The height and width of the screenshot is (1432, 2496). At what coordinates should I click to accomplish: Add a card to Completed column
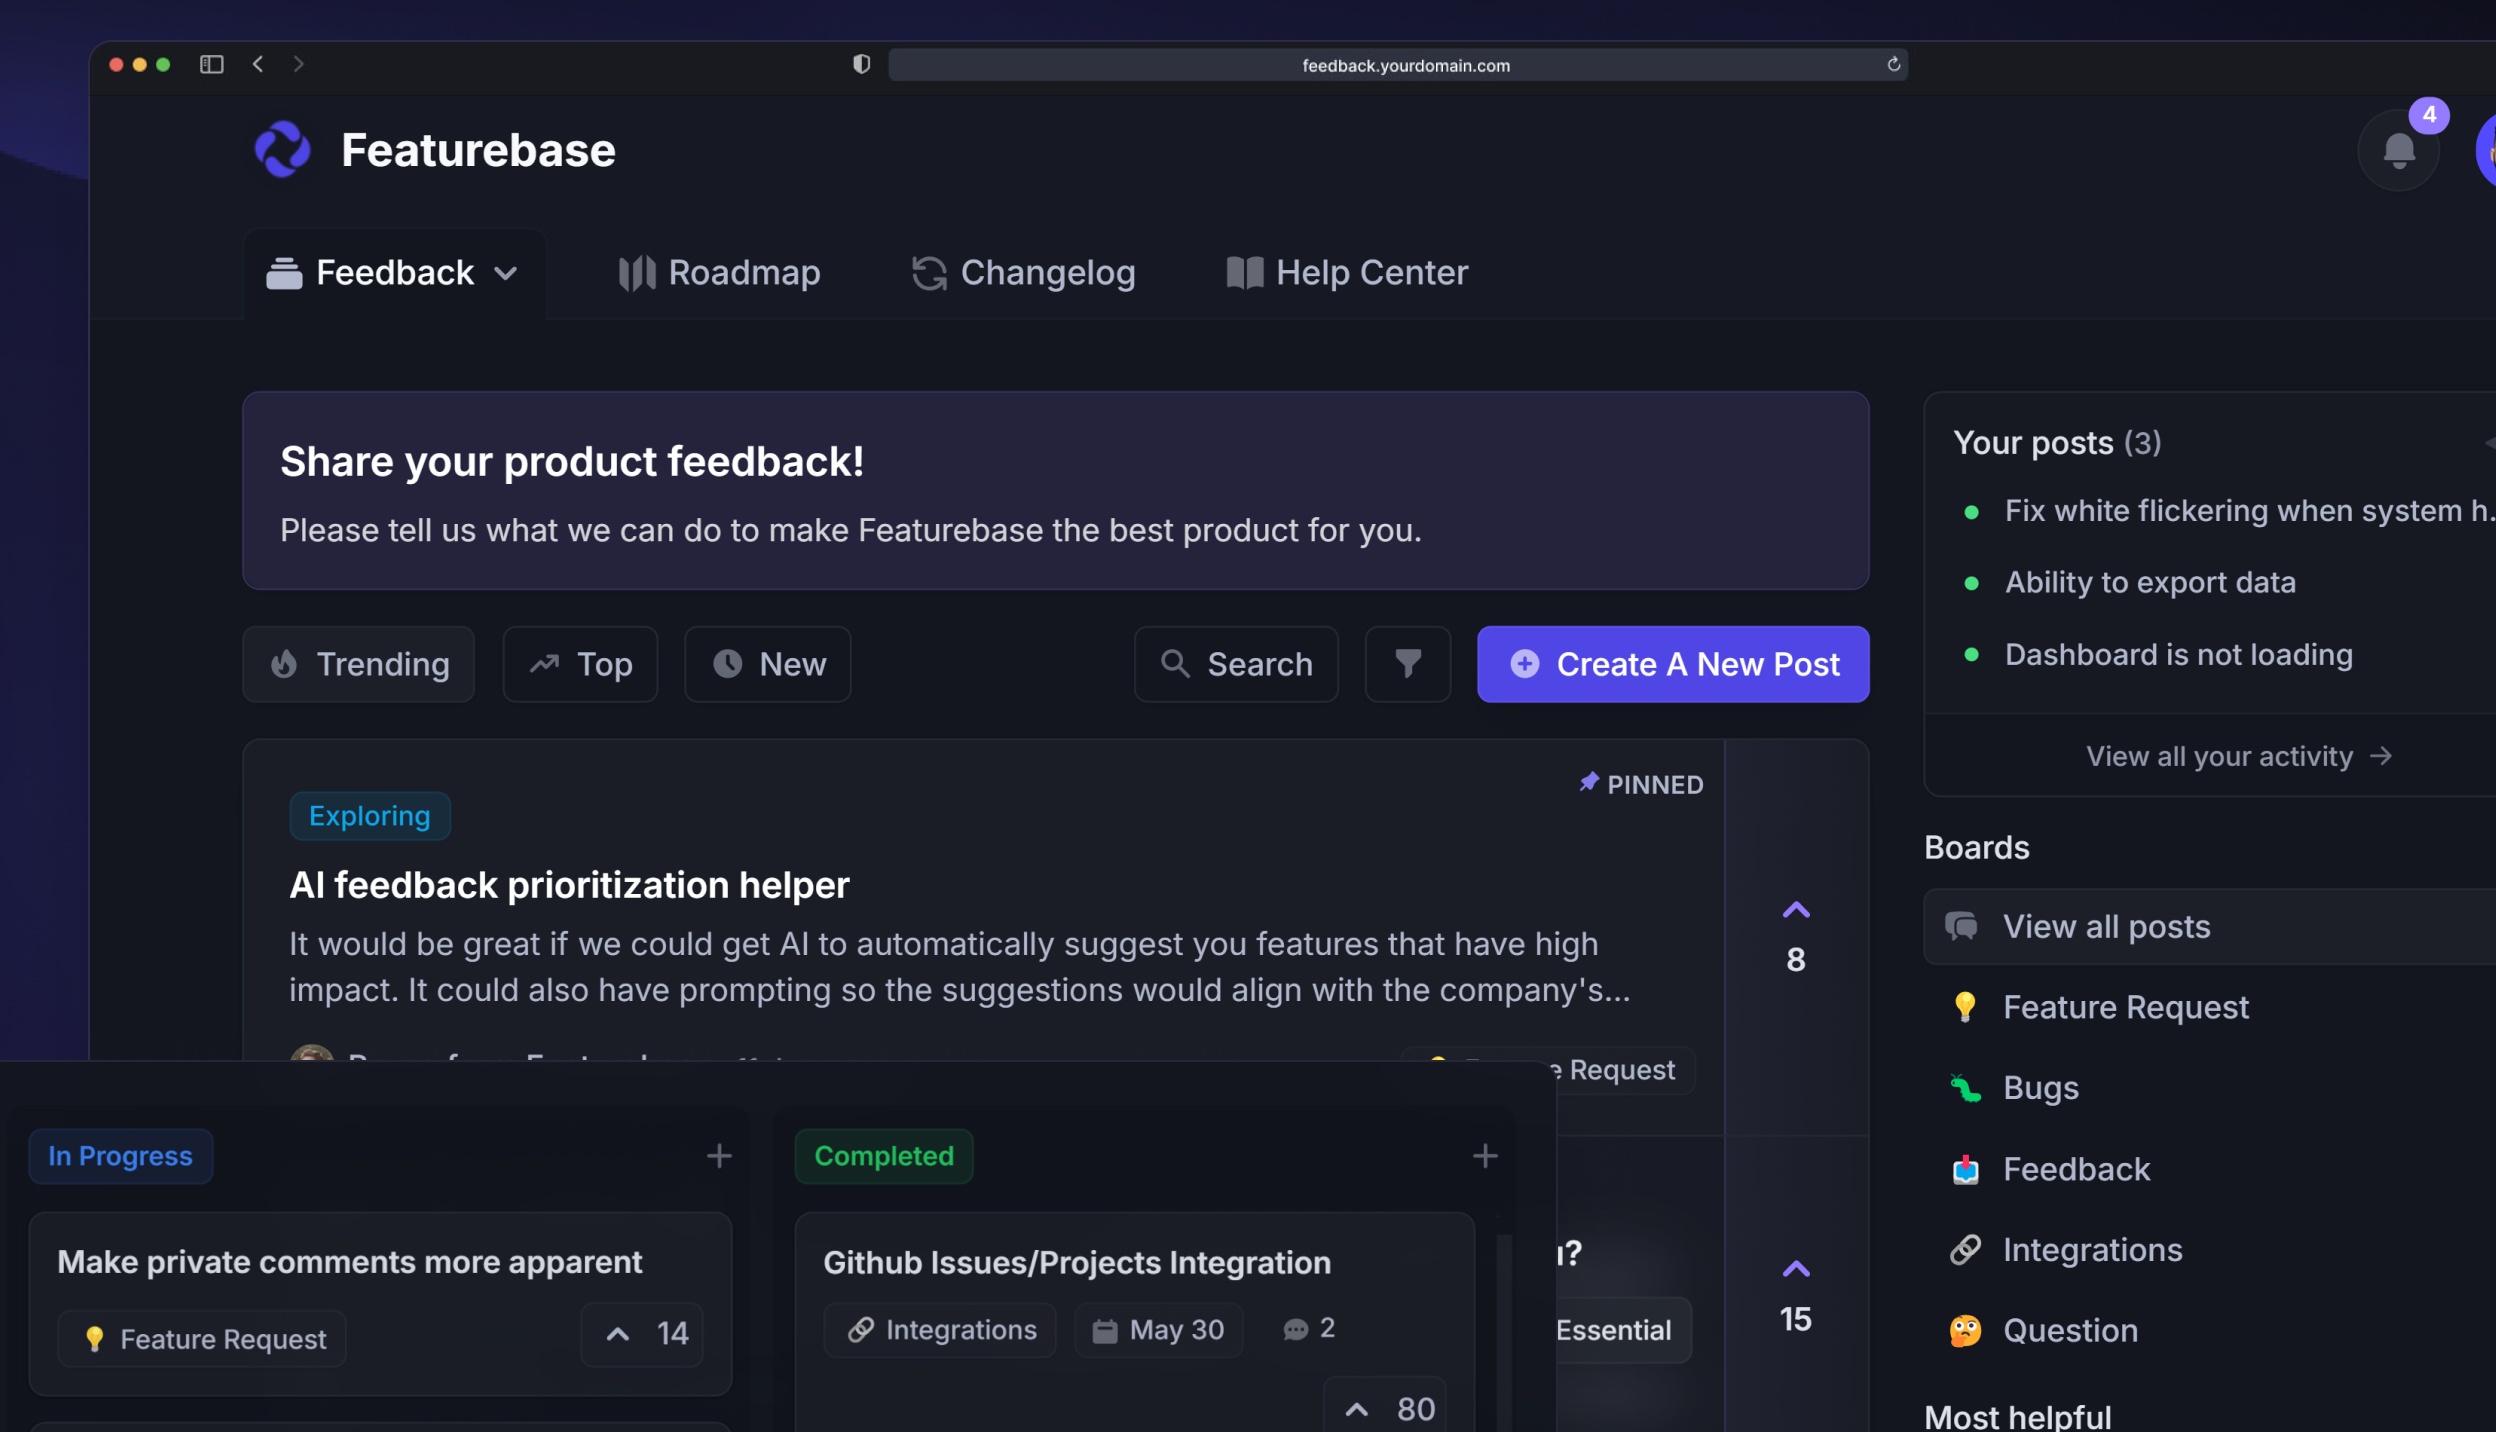(1485, 1156)
